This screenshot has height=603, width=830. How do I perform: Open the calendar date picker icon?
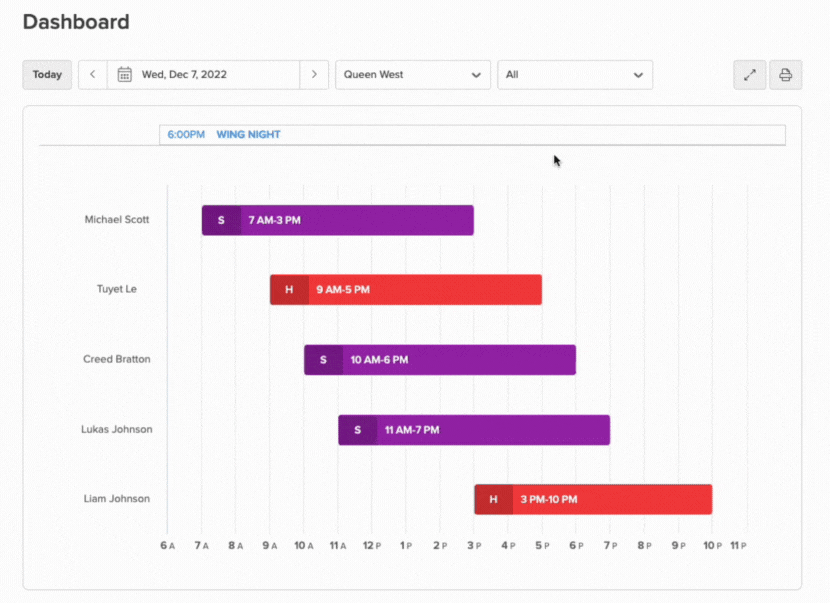(125, 75)
